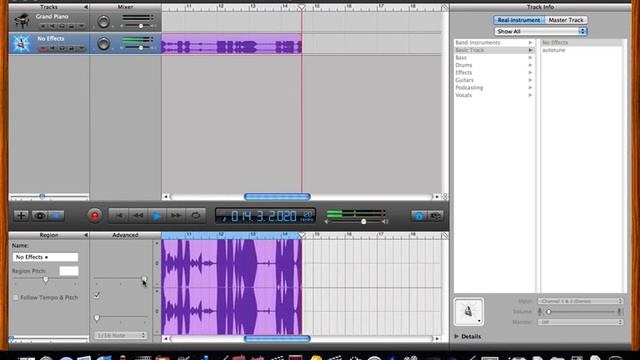This screenshot has width=640, height=360.
Task: Select the No Effects track icon
Action: click(21, 43)
